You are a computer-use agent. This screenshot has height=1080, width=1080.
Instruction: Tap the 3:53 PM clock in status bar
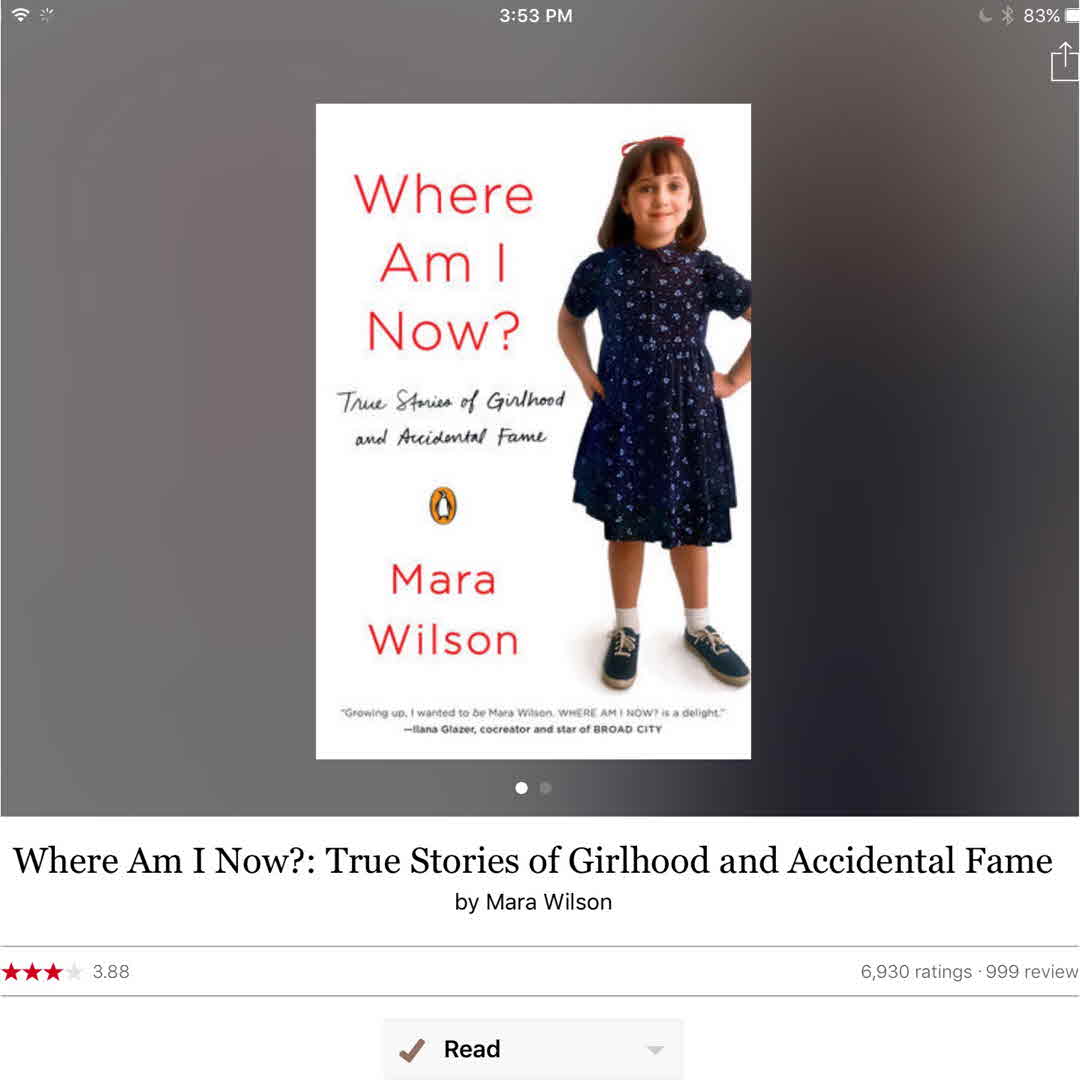(536, 15)
